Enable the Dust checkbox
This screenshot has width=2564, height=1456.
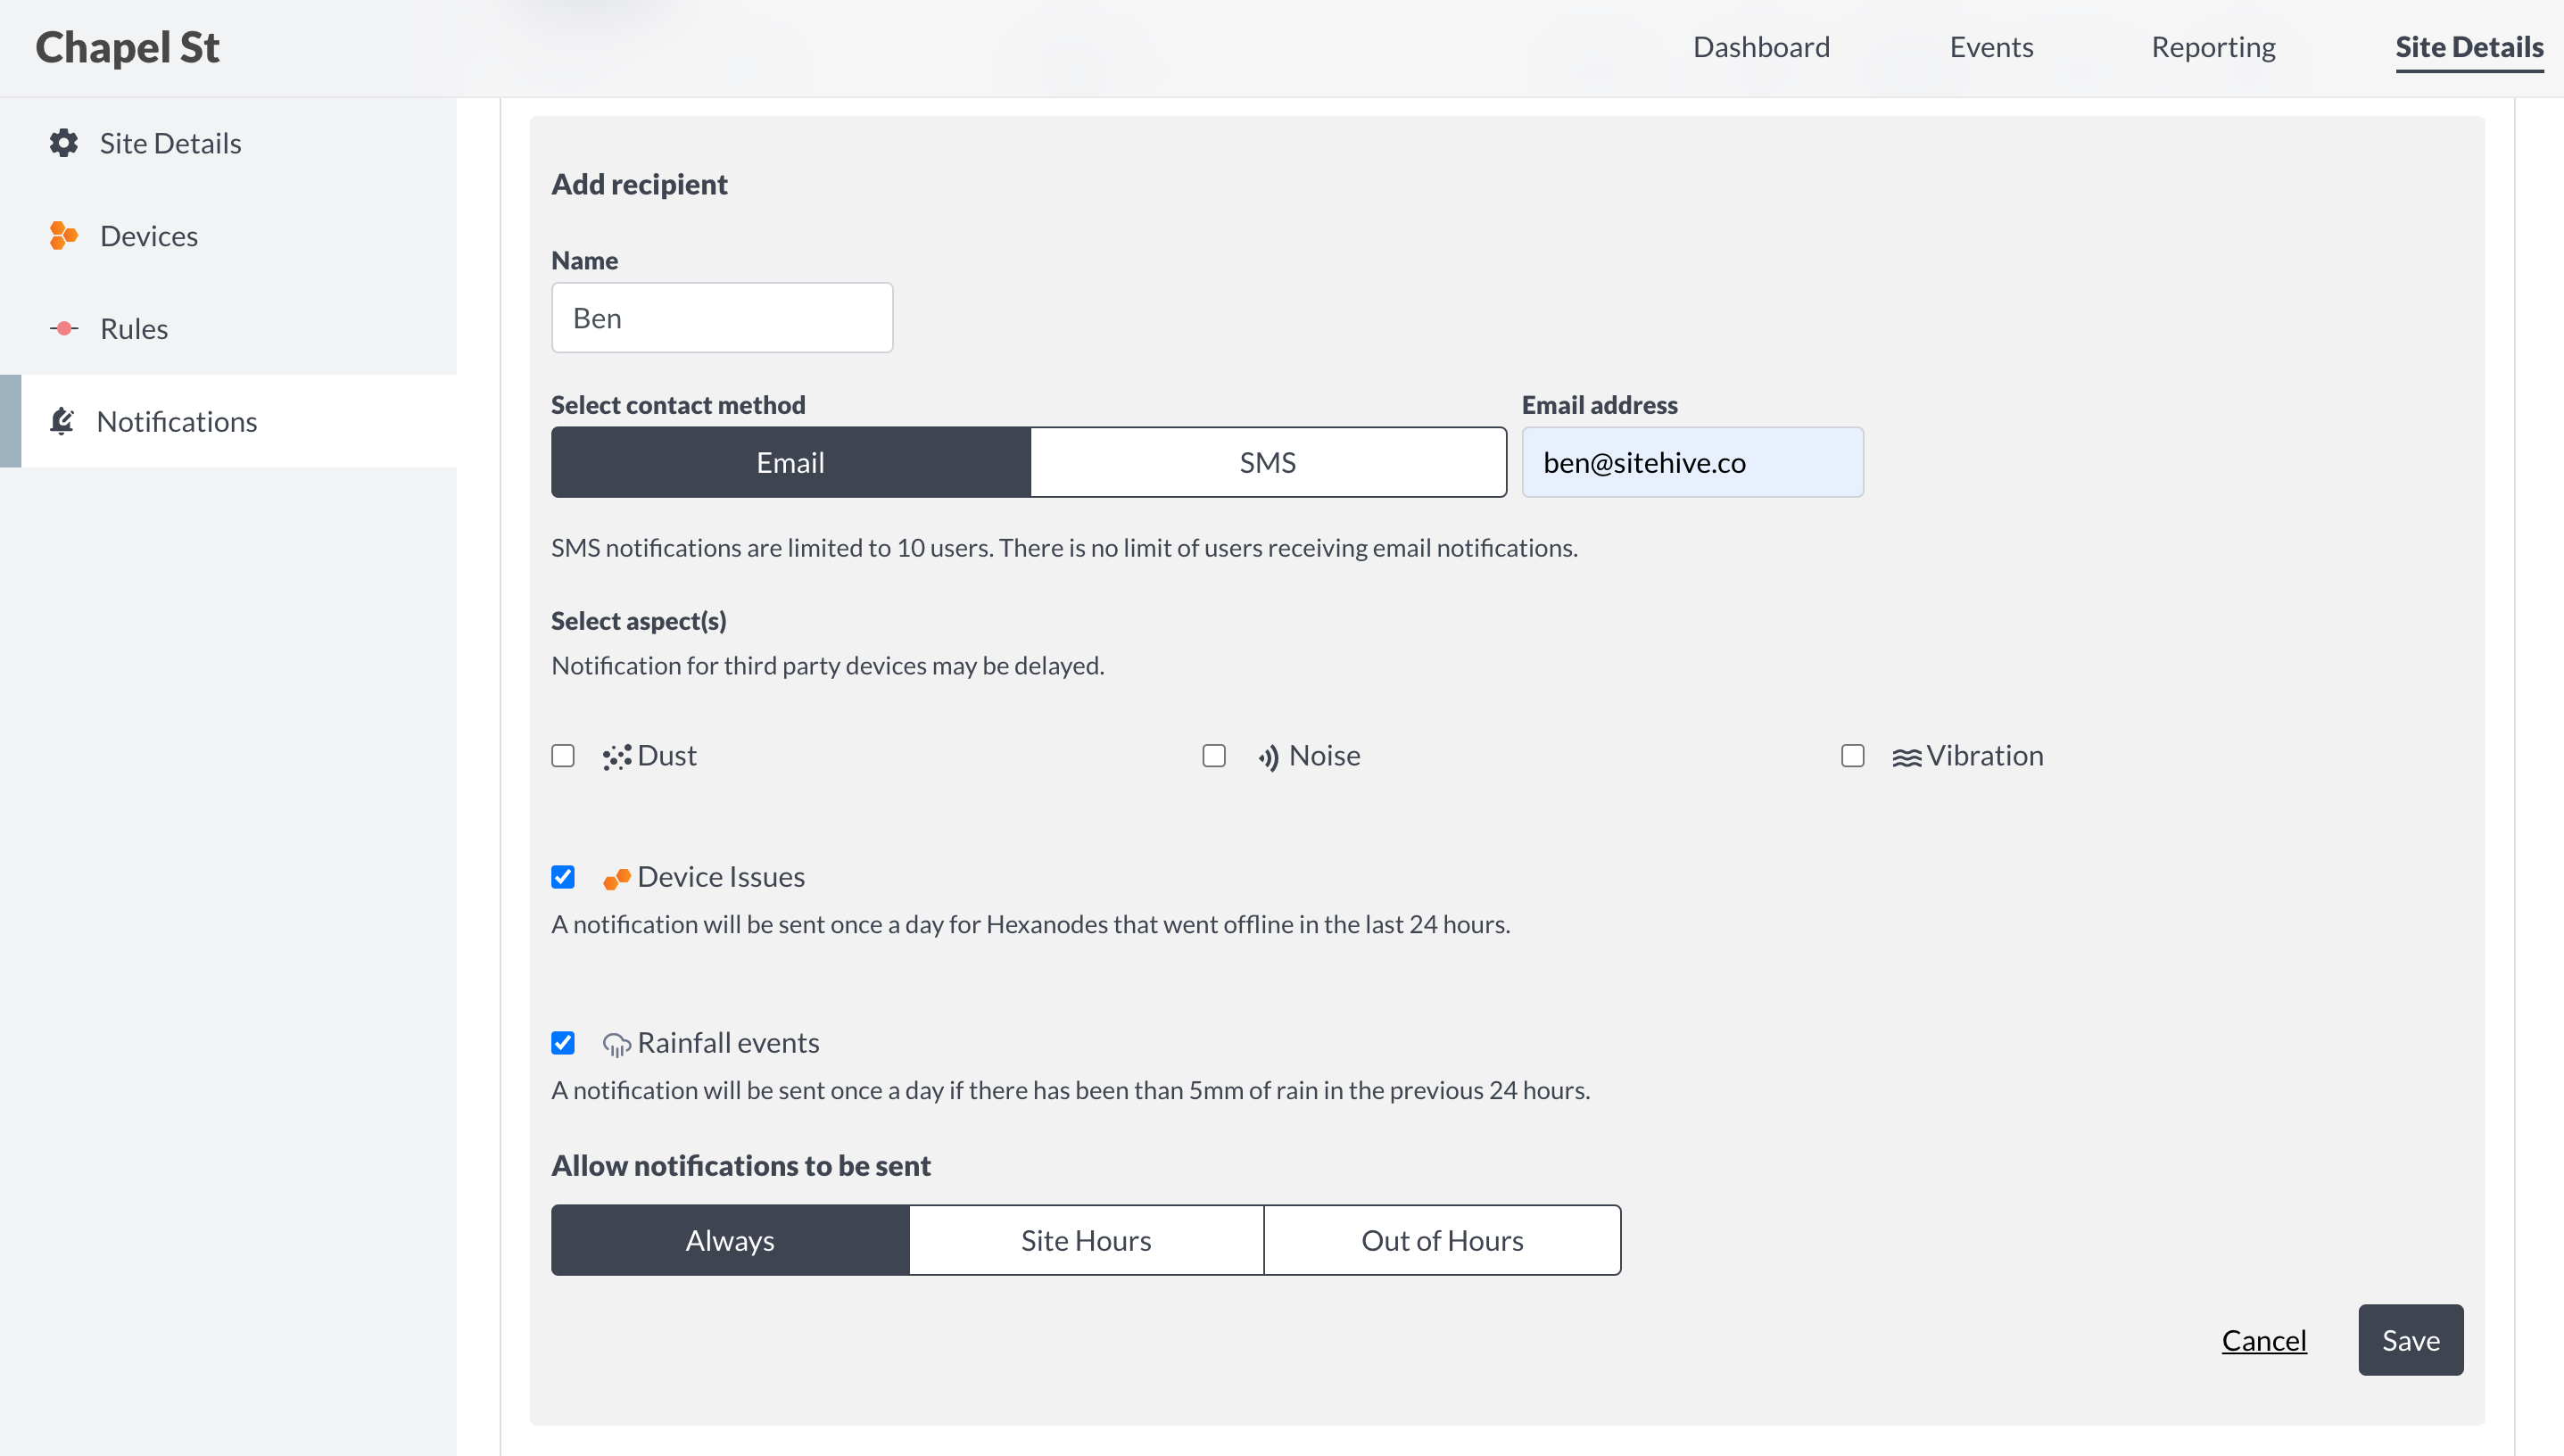click(x=563, y=756)
